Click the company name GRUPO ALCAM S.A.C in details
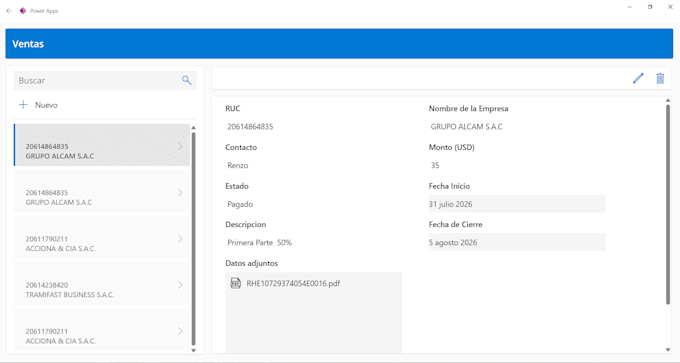The height and width of the screenshot is (363, 680). pyautogui.click(x=467, y=127)
